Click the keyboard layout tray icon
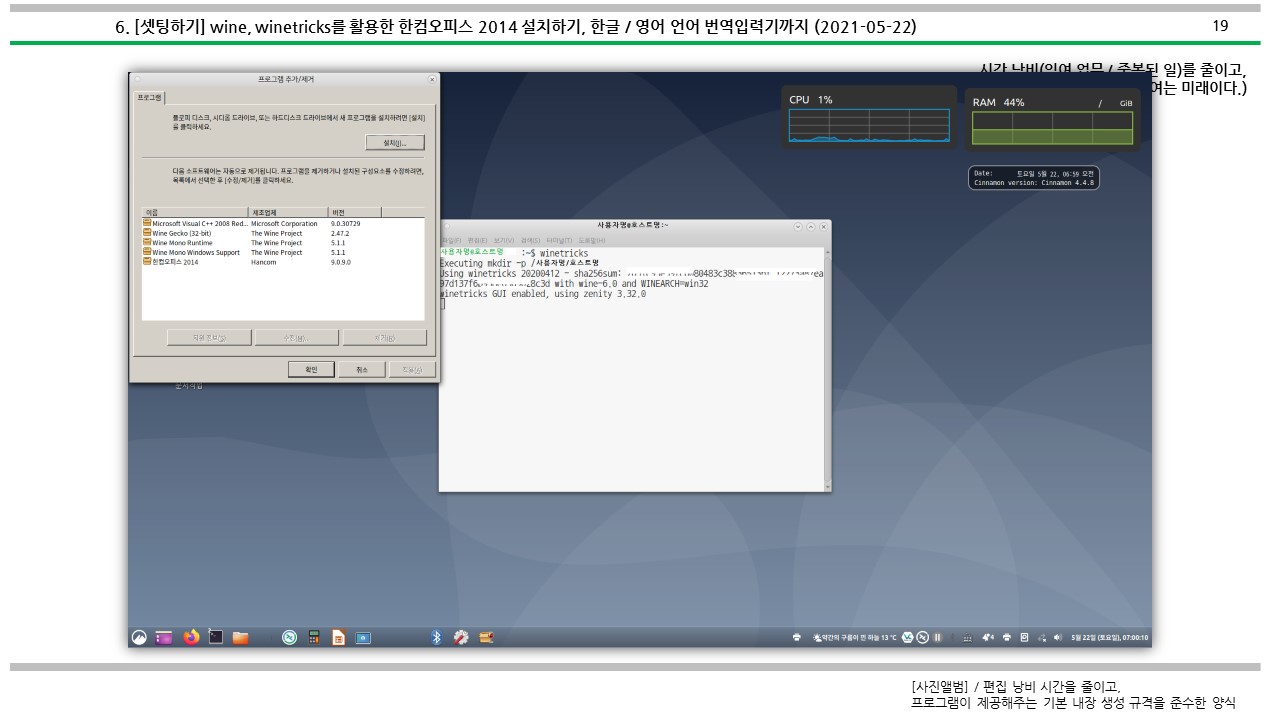The height and width of the screenshot is (720, 1280). coord(968,637)
